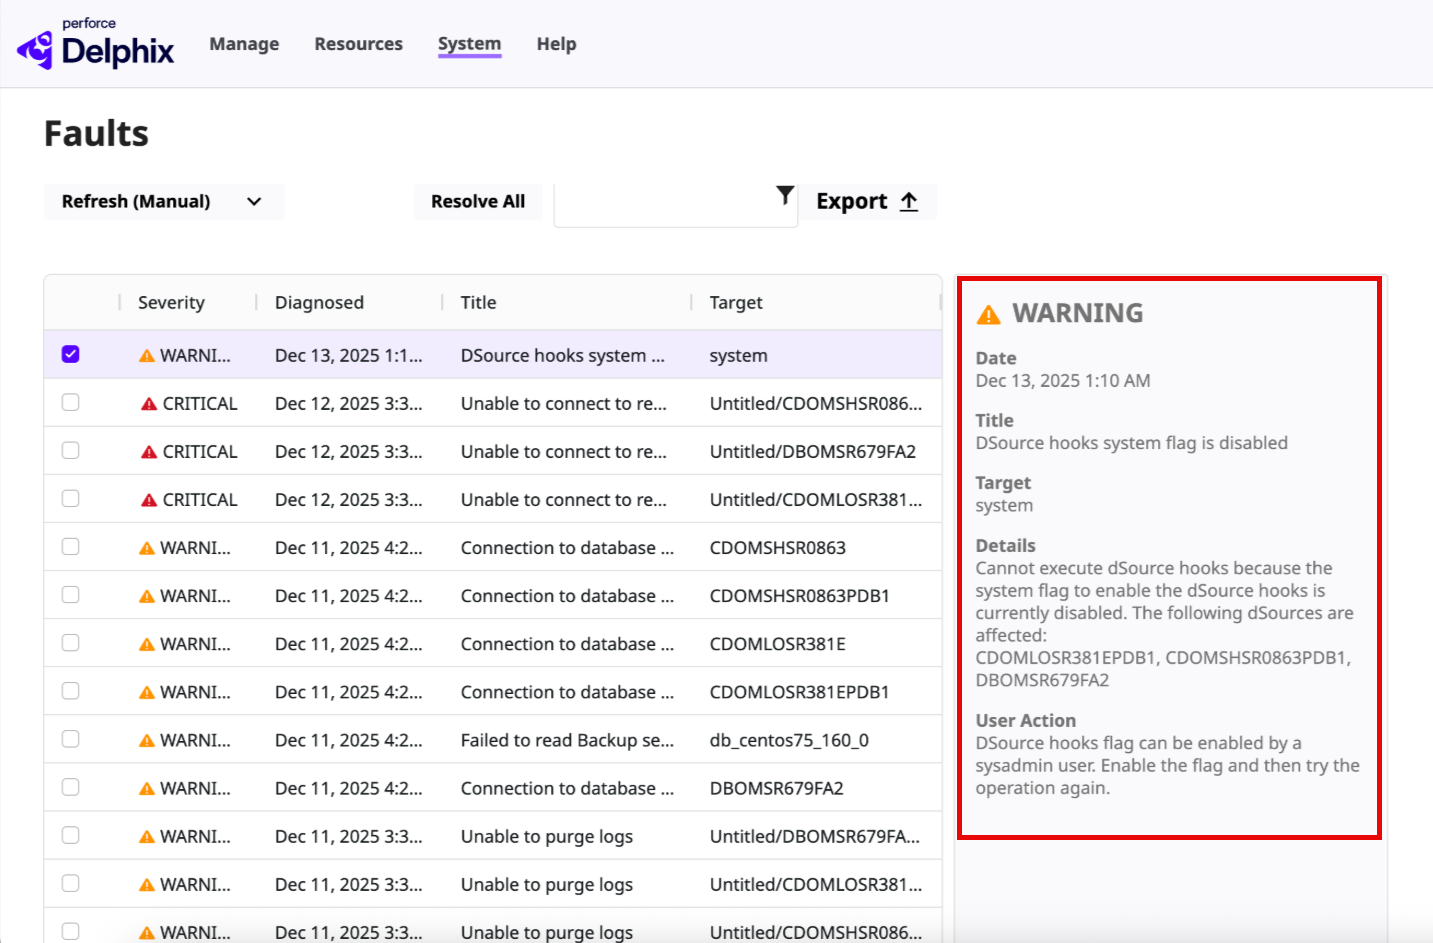
Task: Sort by Severity column header
Action: [171, 303]
